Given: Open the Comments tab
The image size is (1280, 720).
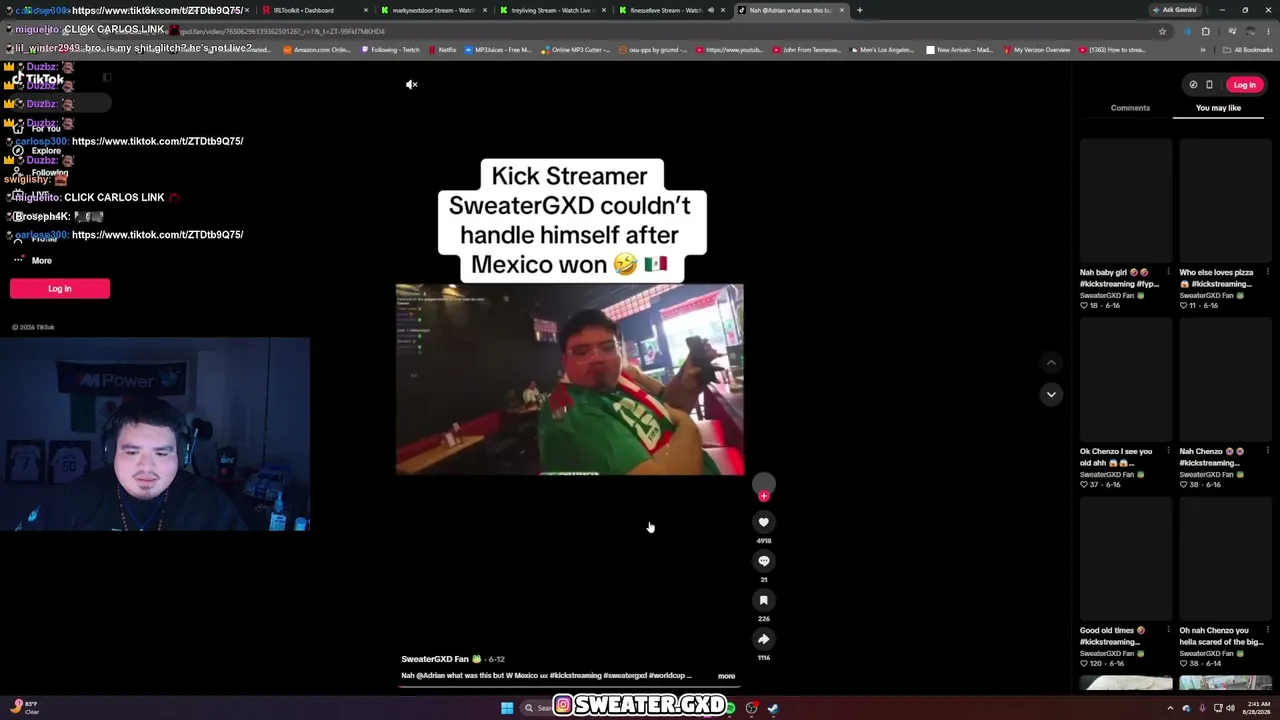Looking at the screenshot, I should point(1130,108).
